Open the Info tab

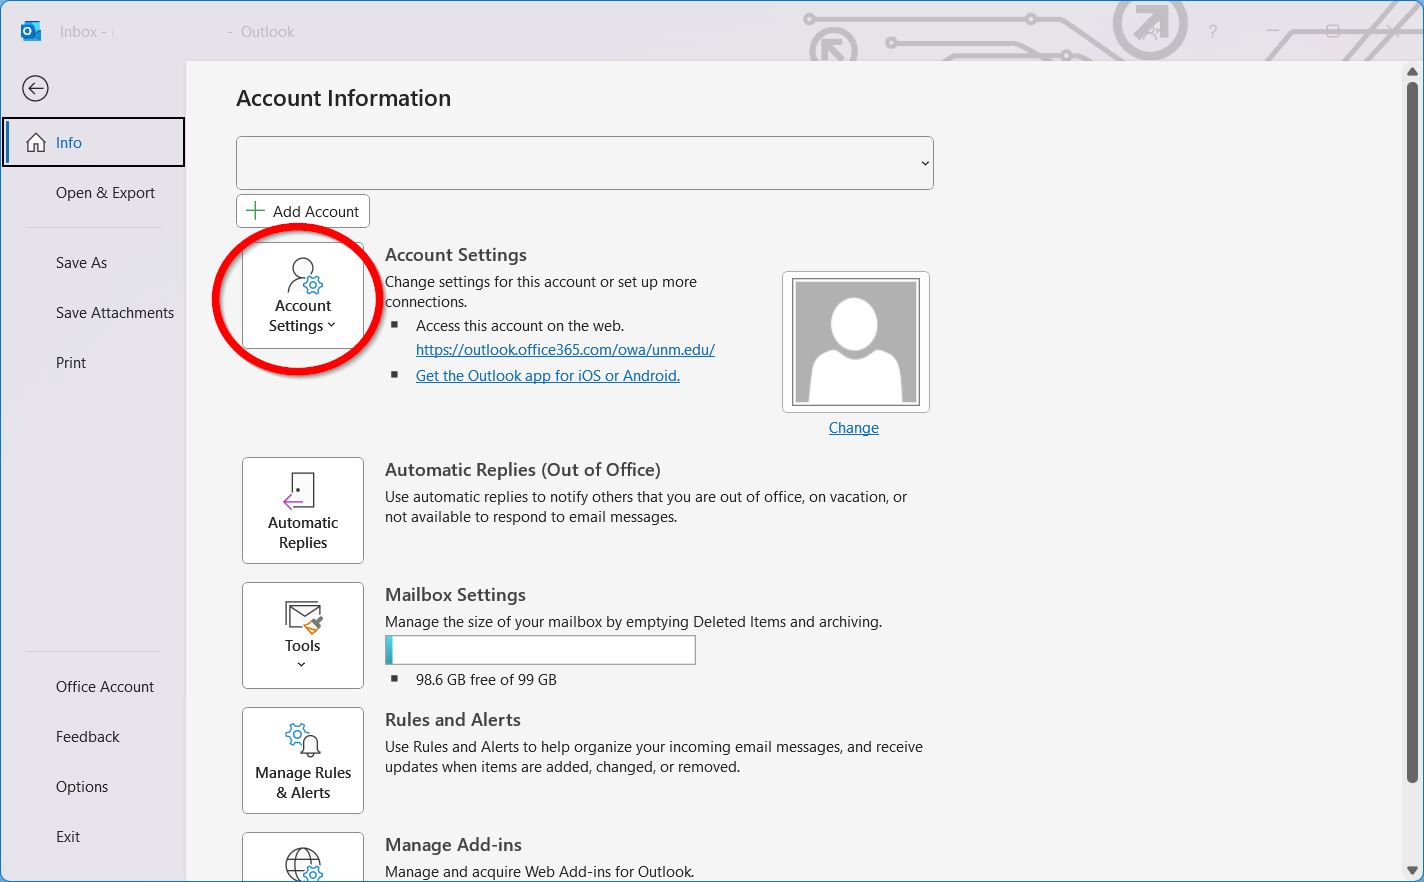(94, 142)
